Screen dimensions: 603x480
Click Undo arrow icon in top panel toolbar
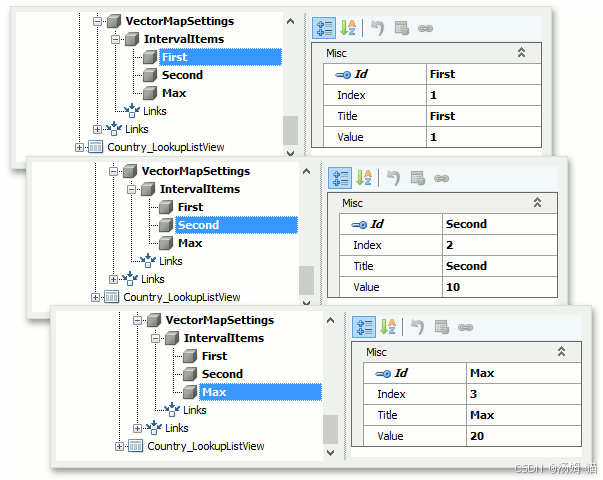tap(378, 28)
